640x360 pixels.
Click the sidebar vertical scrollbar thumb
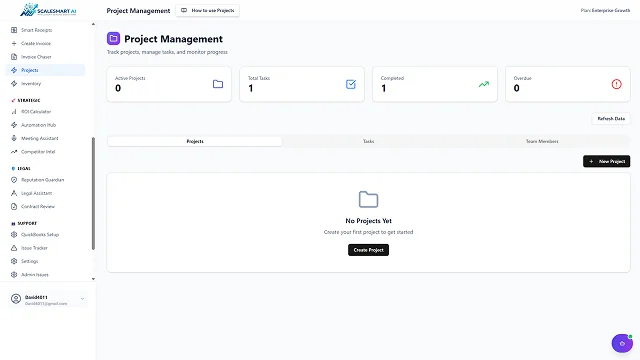pos(93,193)
